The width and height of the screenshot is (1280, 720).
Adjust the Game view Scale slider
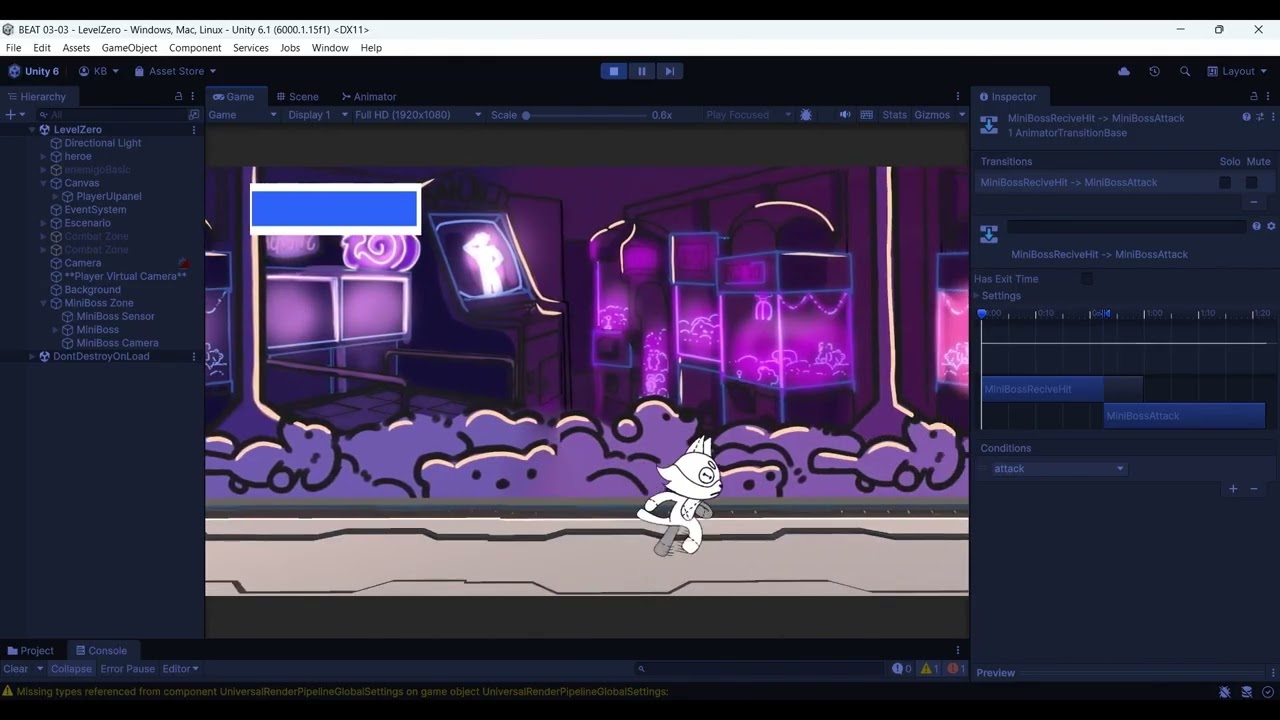585,115
